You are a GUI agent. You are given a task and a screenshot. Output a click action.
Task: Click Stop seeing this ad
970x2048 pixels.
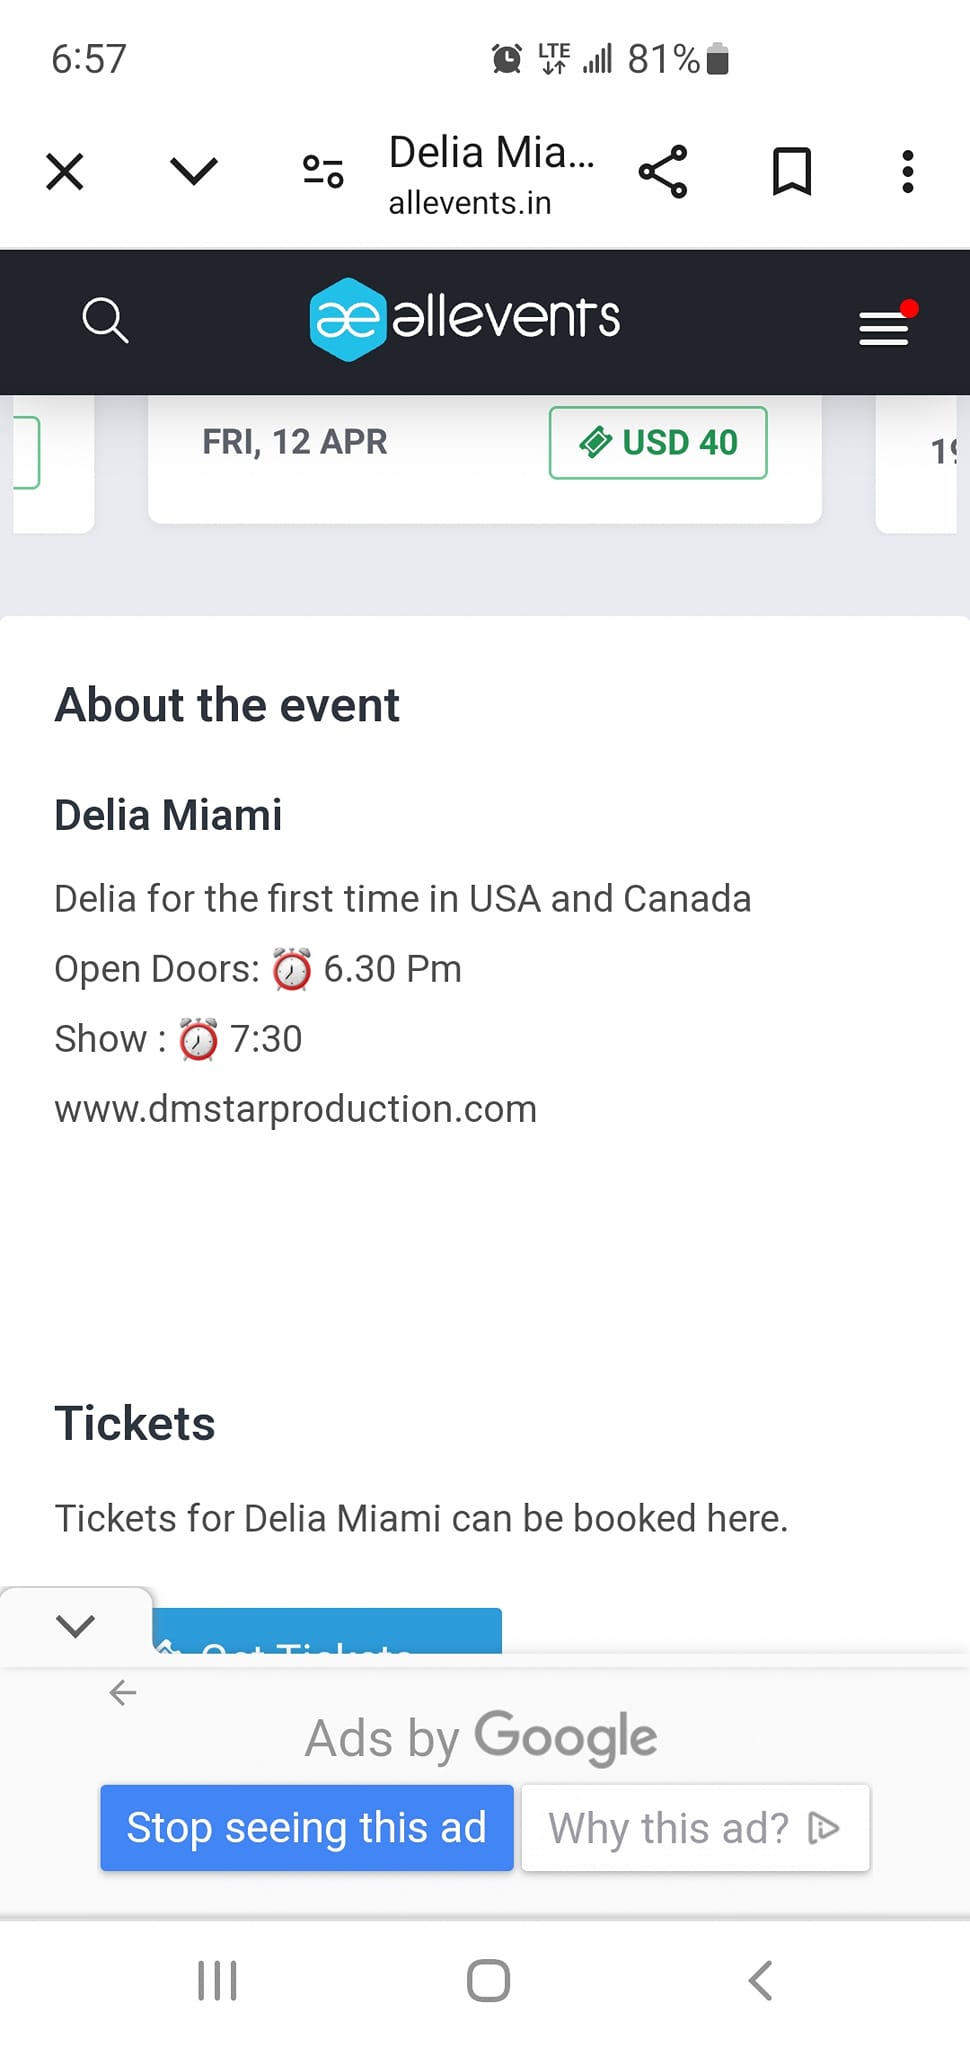(x=306, y=1828)
